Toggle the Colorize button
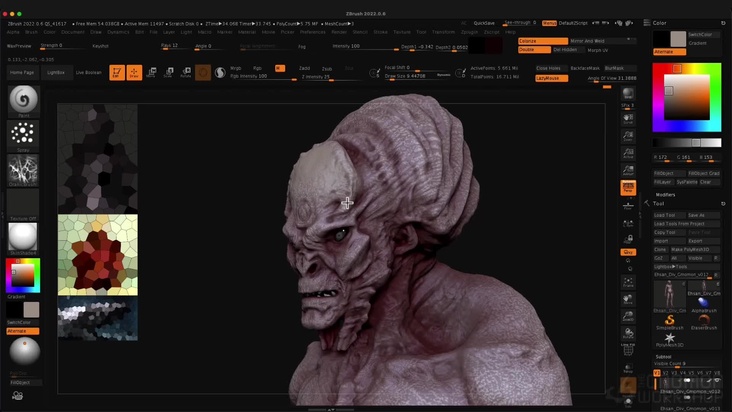 (x=542, y=41)
